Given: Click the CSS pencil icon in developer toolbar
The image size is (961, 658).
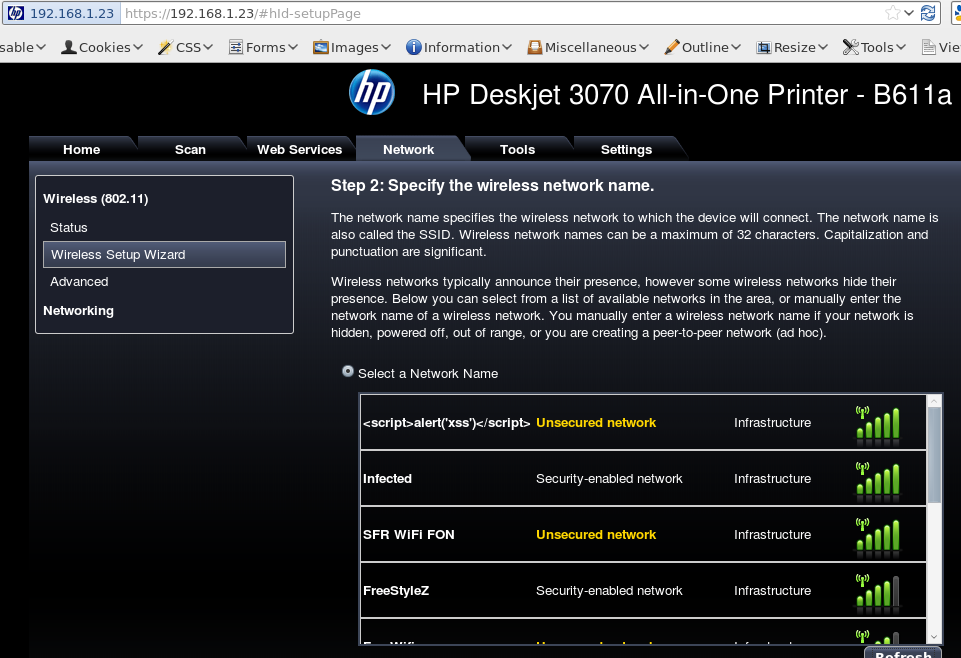Looking at the screenshot, I should point(166,46).
